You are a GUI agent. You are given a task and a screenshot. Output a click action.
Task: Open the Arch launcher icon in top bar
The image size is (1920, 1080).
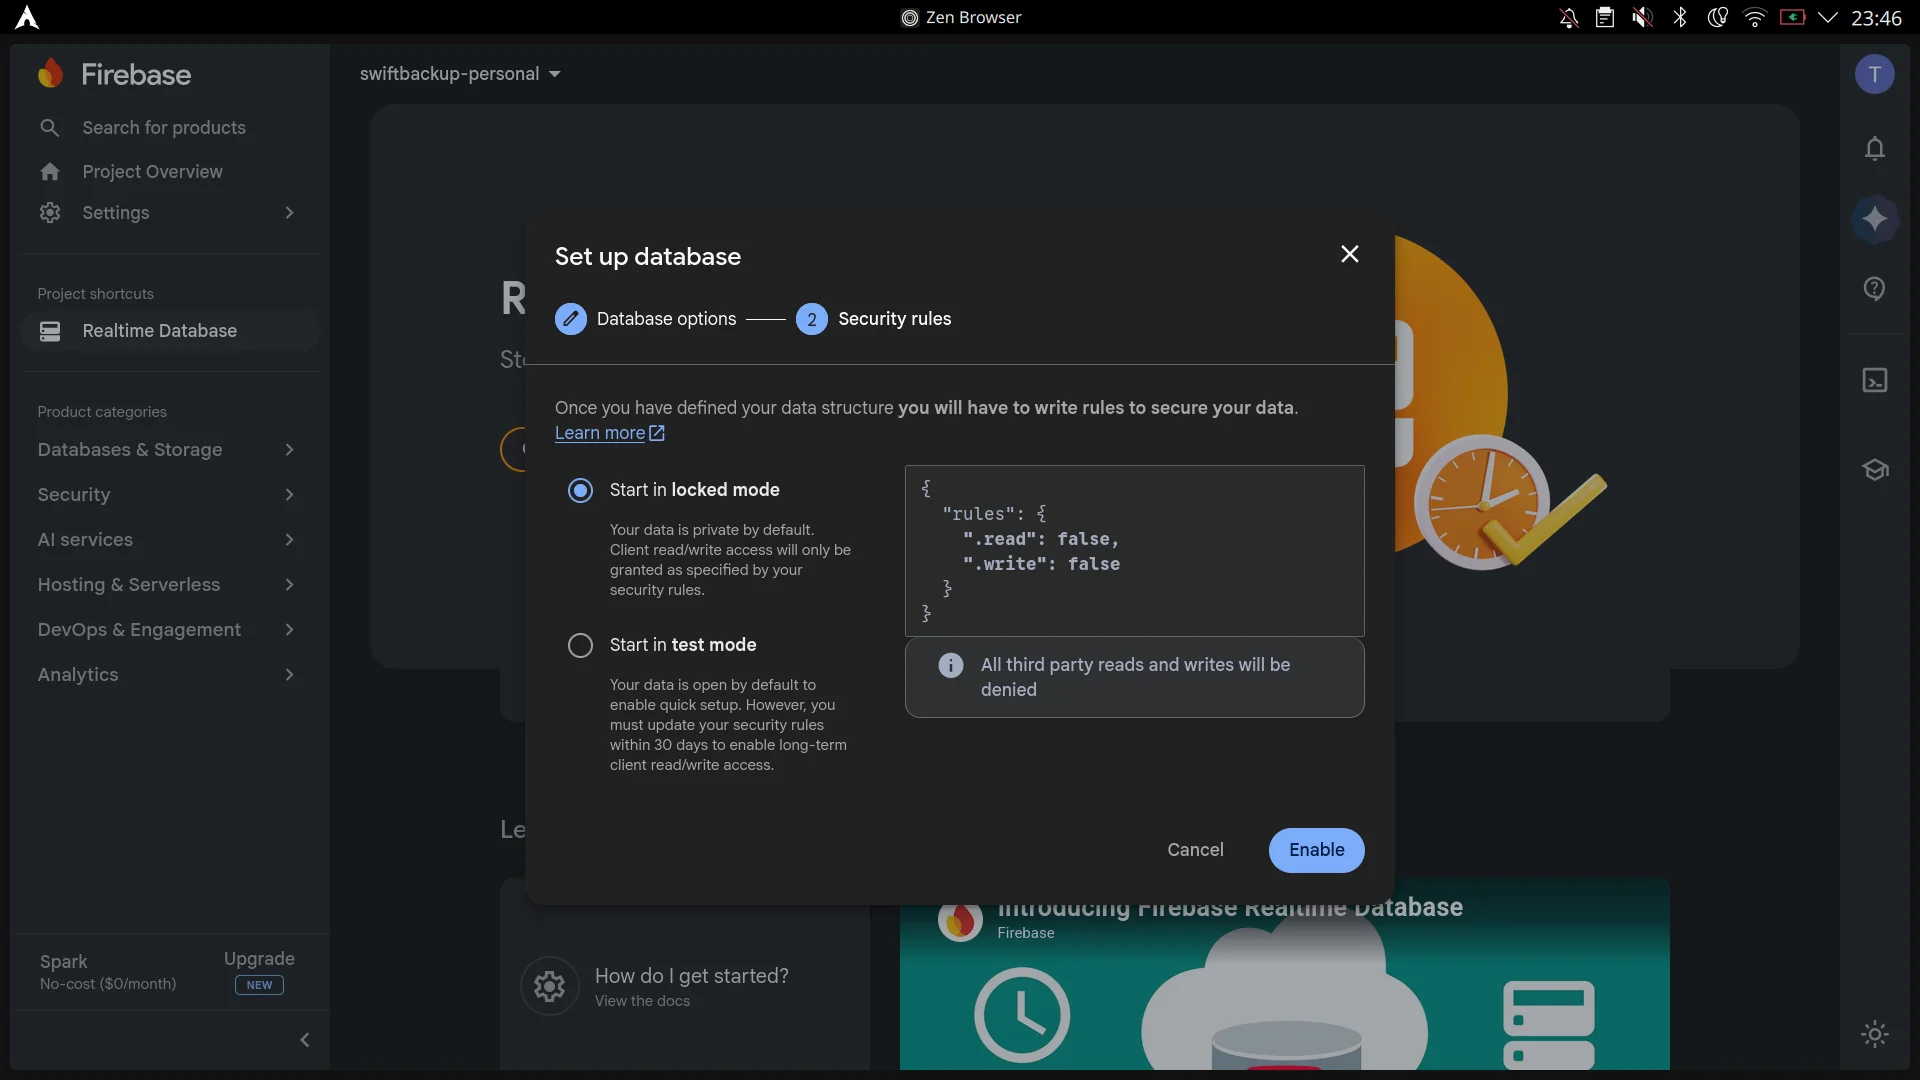click(27, 17)
